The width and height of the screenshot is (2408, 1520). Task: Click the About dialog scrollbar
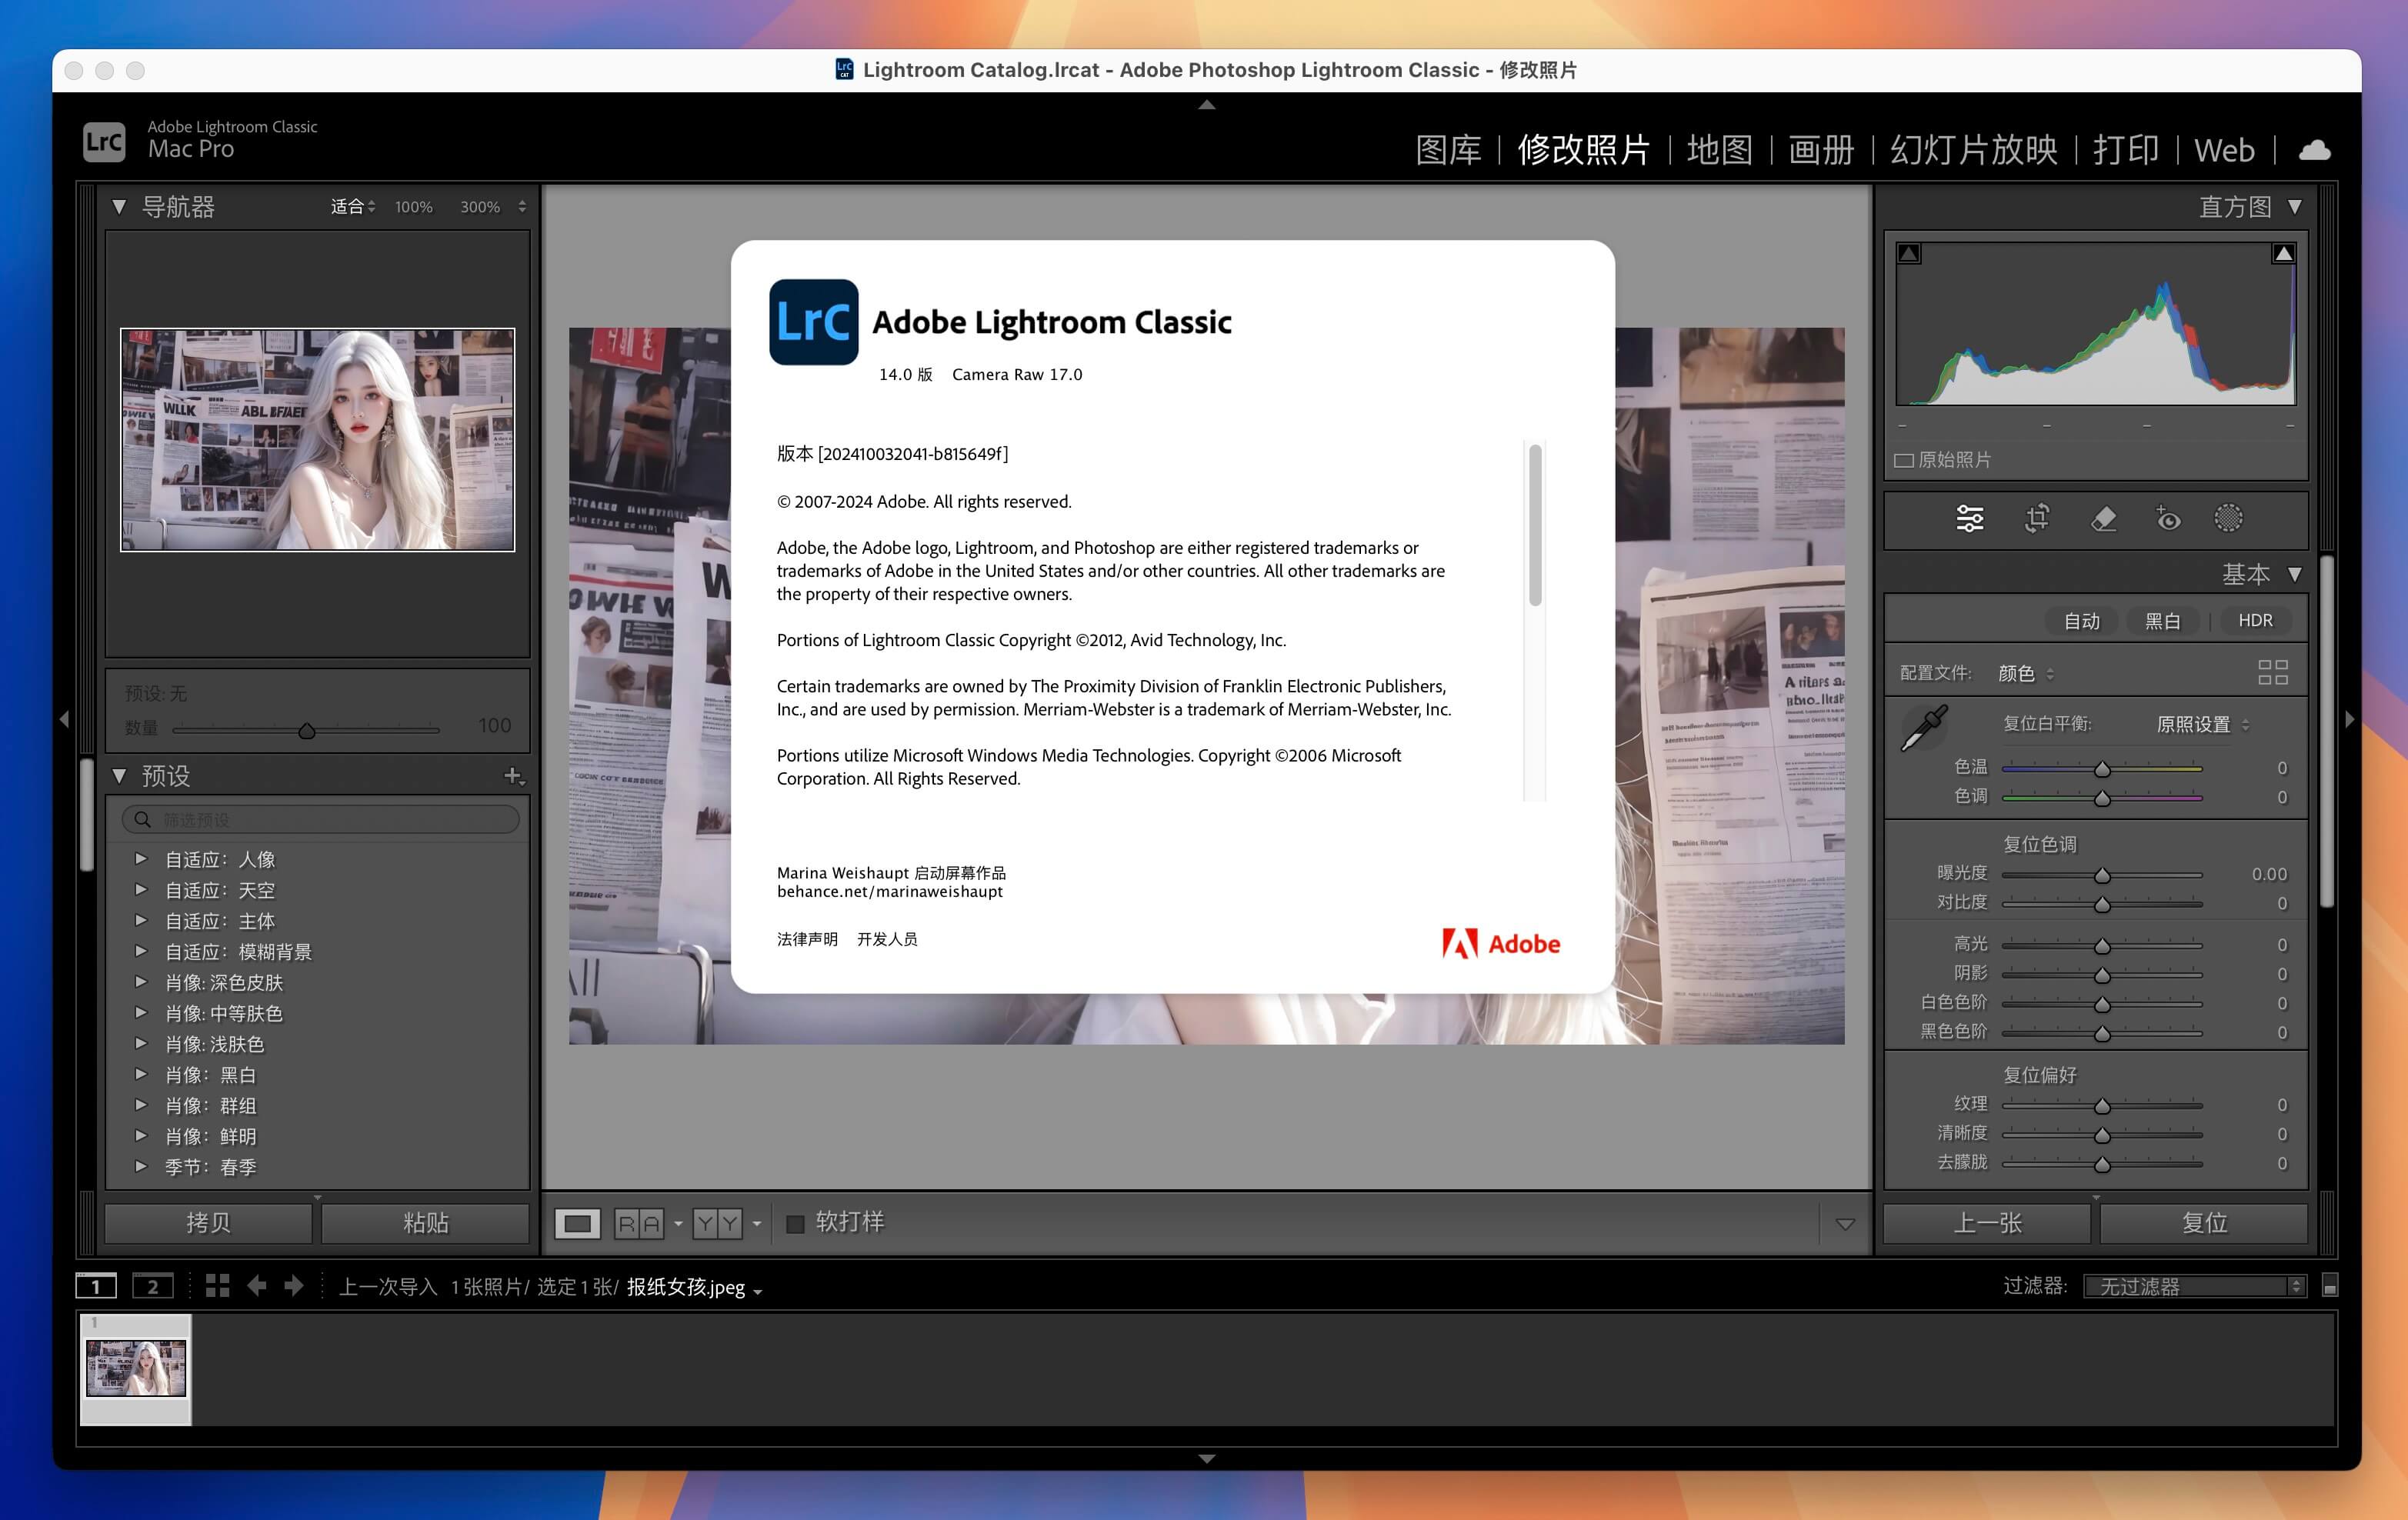pos(1535,525)
